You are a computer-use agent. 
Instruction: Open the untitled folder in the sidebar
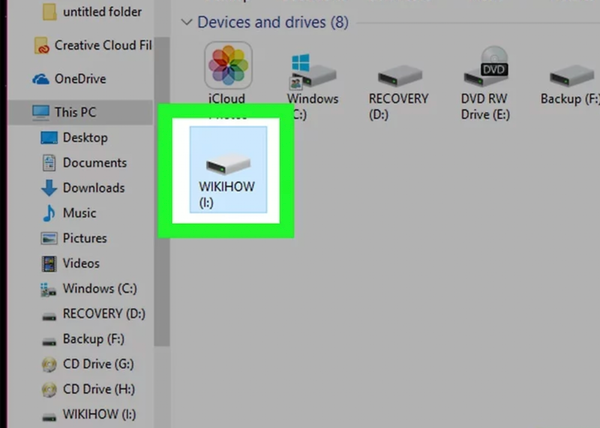point(100,12)
